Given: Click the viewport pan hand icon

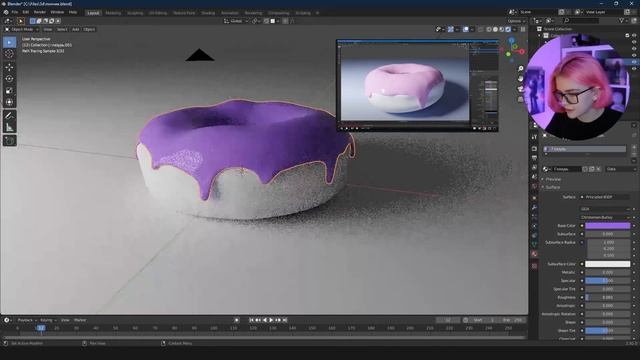Looking at the screenshot, I should tap(520, 78).
